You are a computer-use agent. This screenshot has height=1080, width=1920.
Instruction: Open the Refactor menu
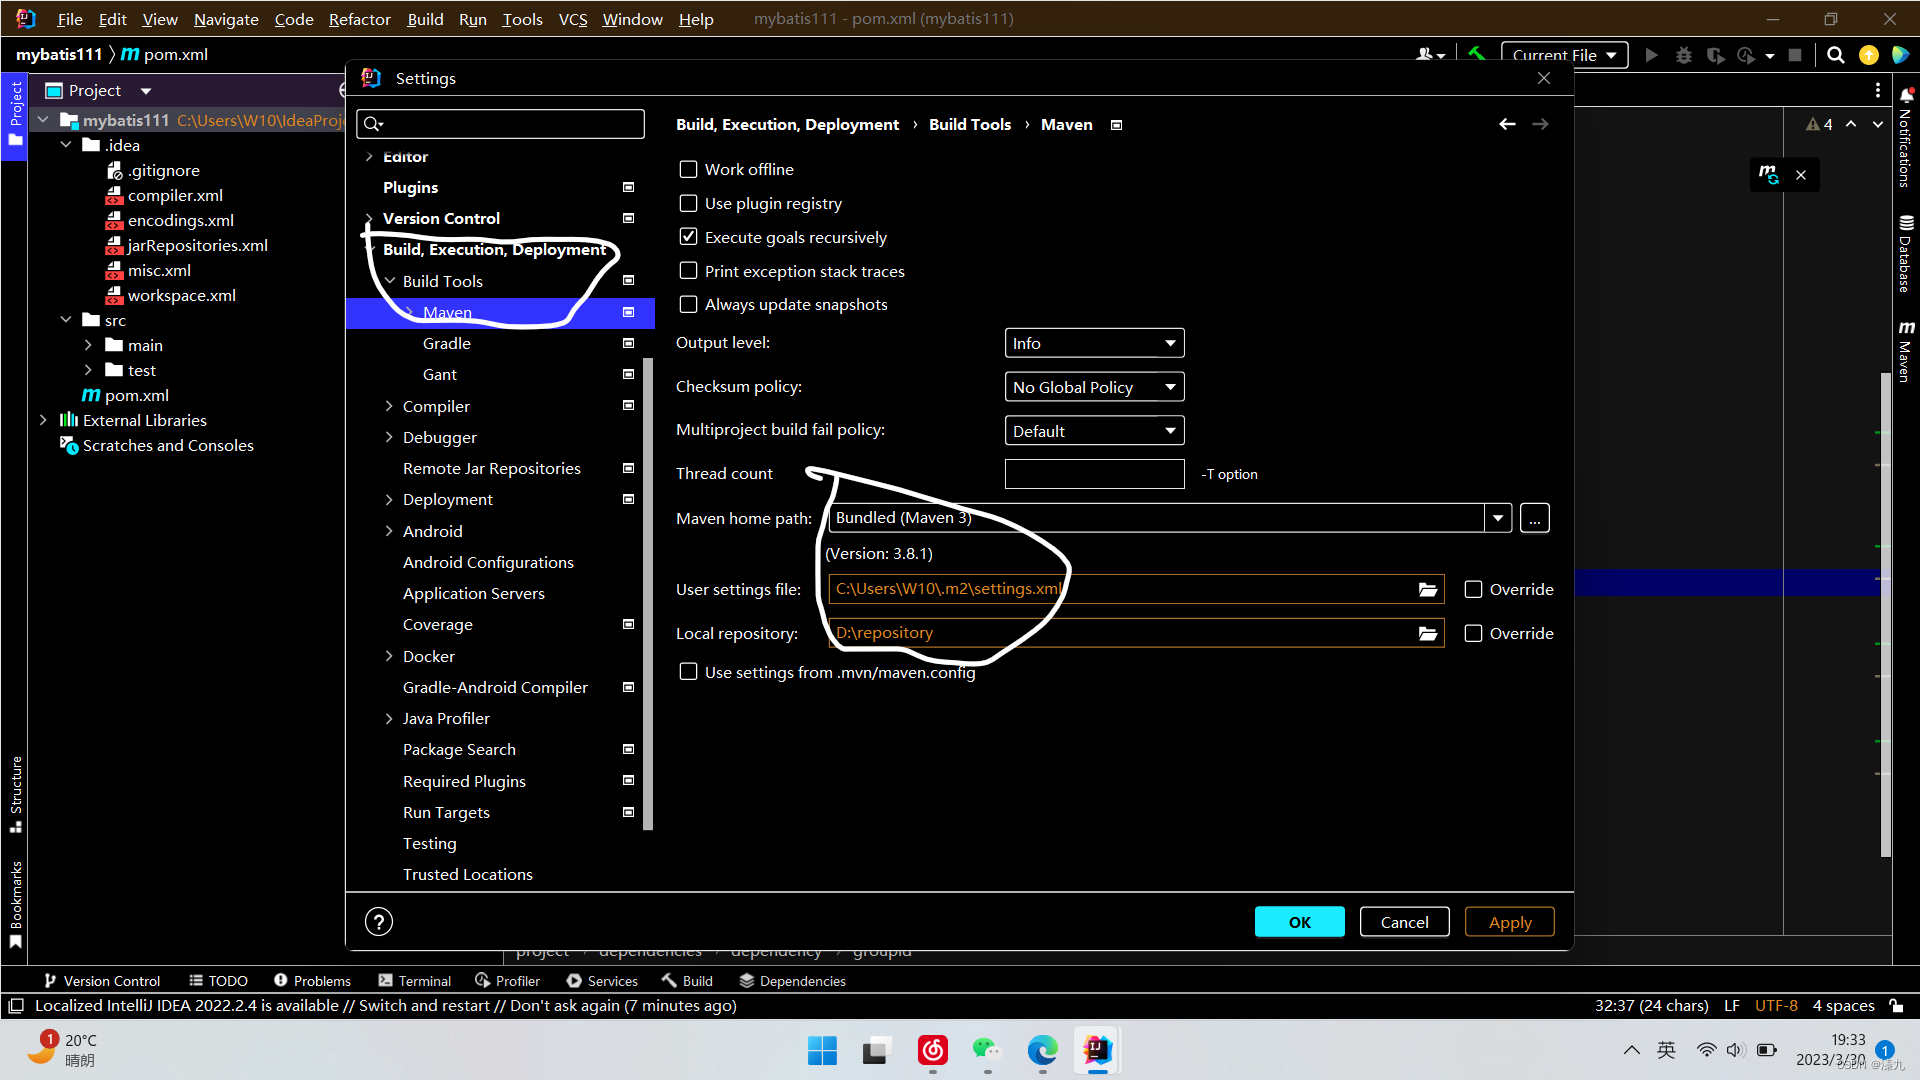pos(359,19)
